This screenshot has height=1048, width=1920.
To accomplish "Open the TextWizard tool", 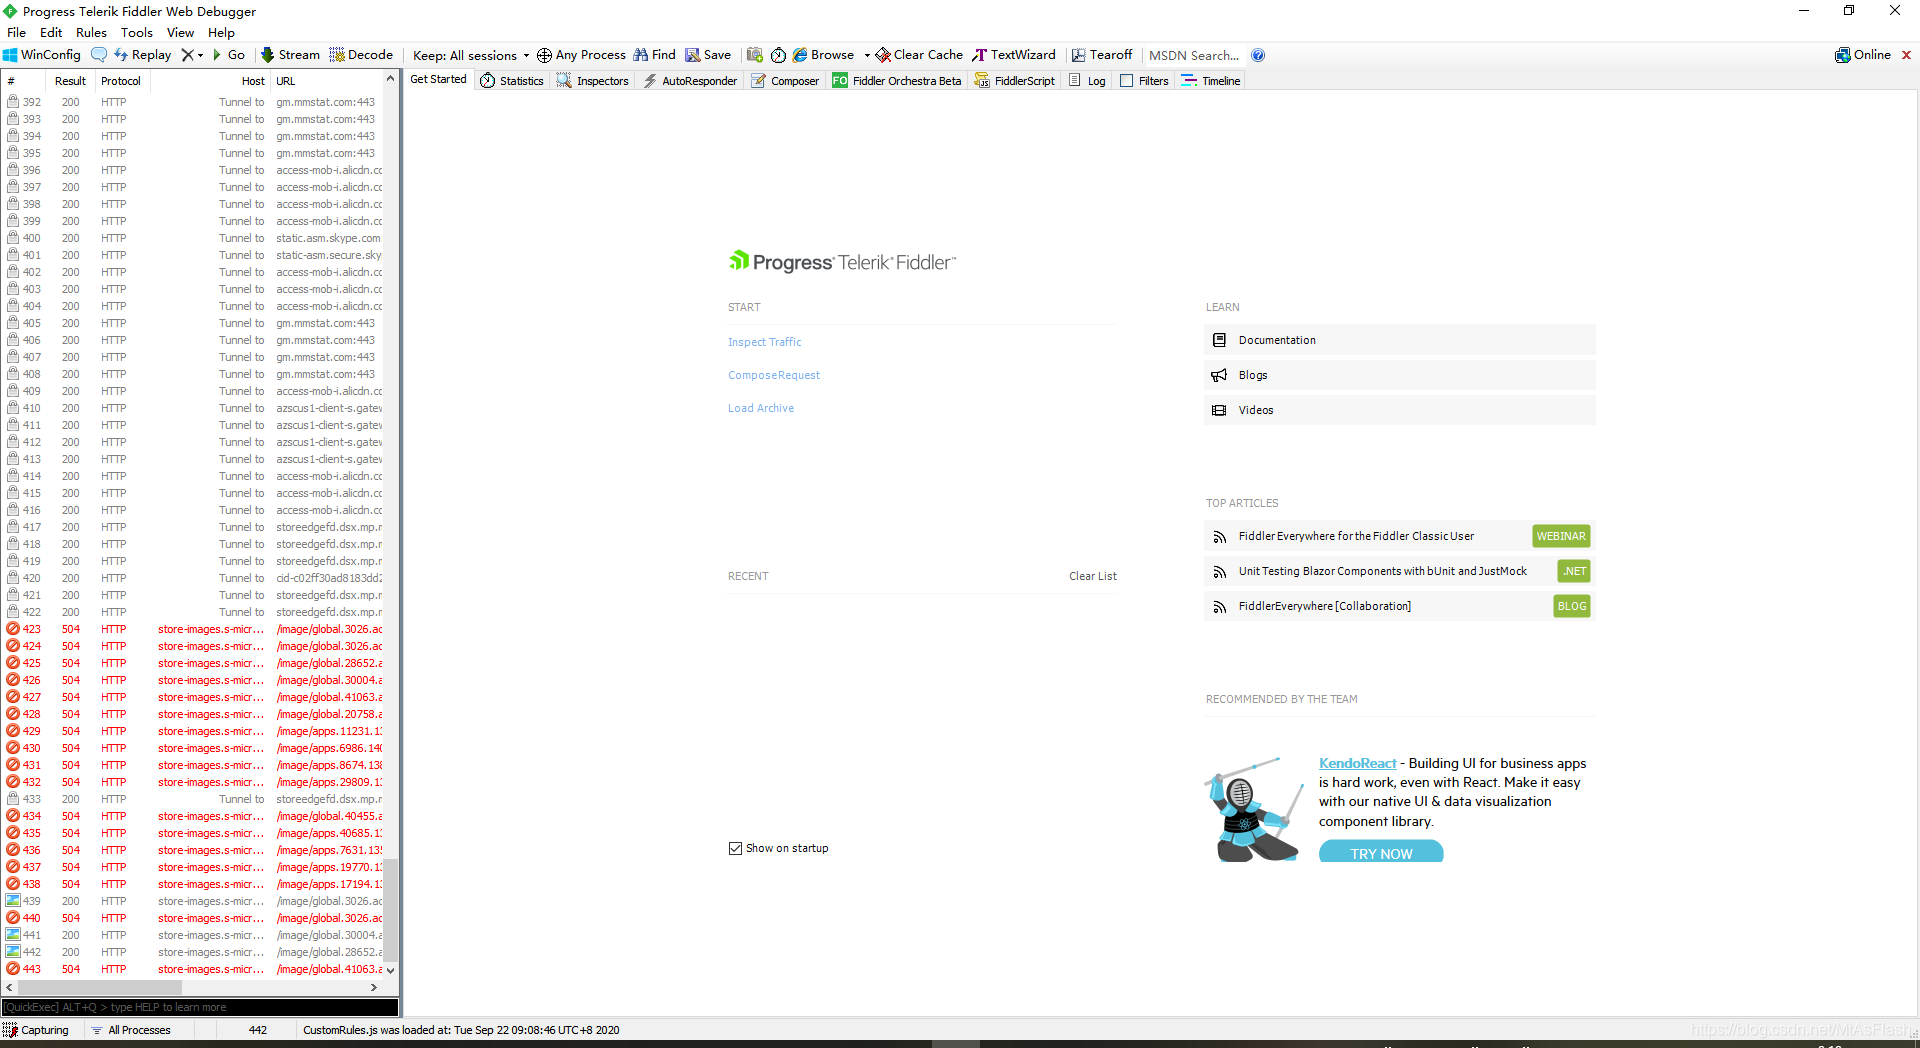I will click(1014, 55).
